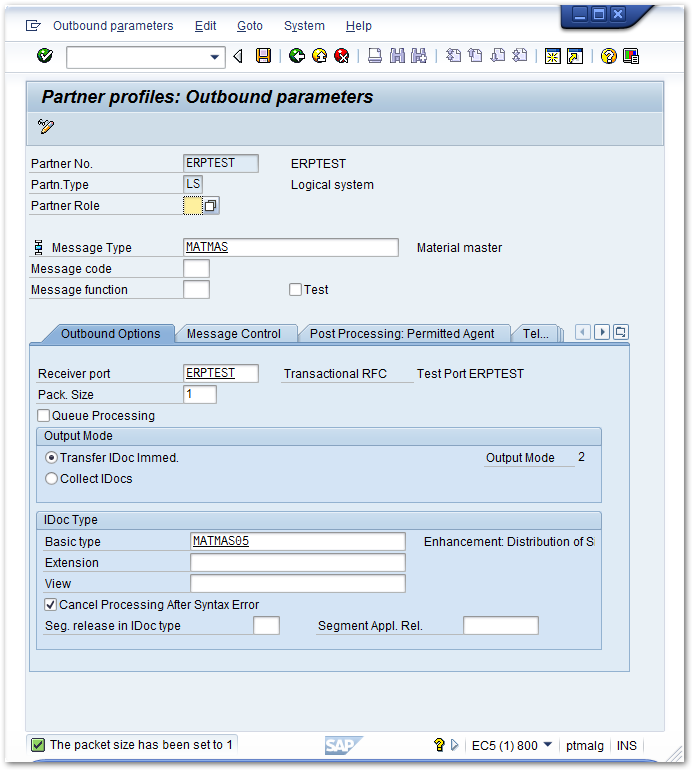Open the command field dropdown arrow

214,57
